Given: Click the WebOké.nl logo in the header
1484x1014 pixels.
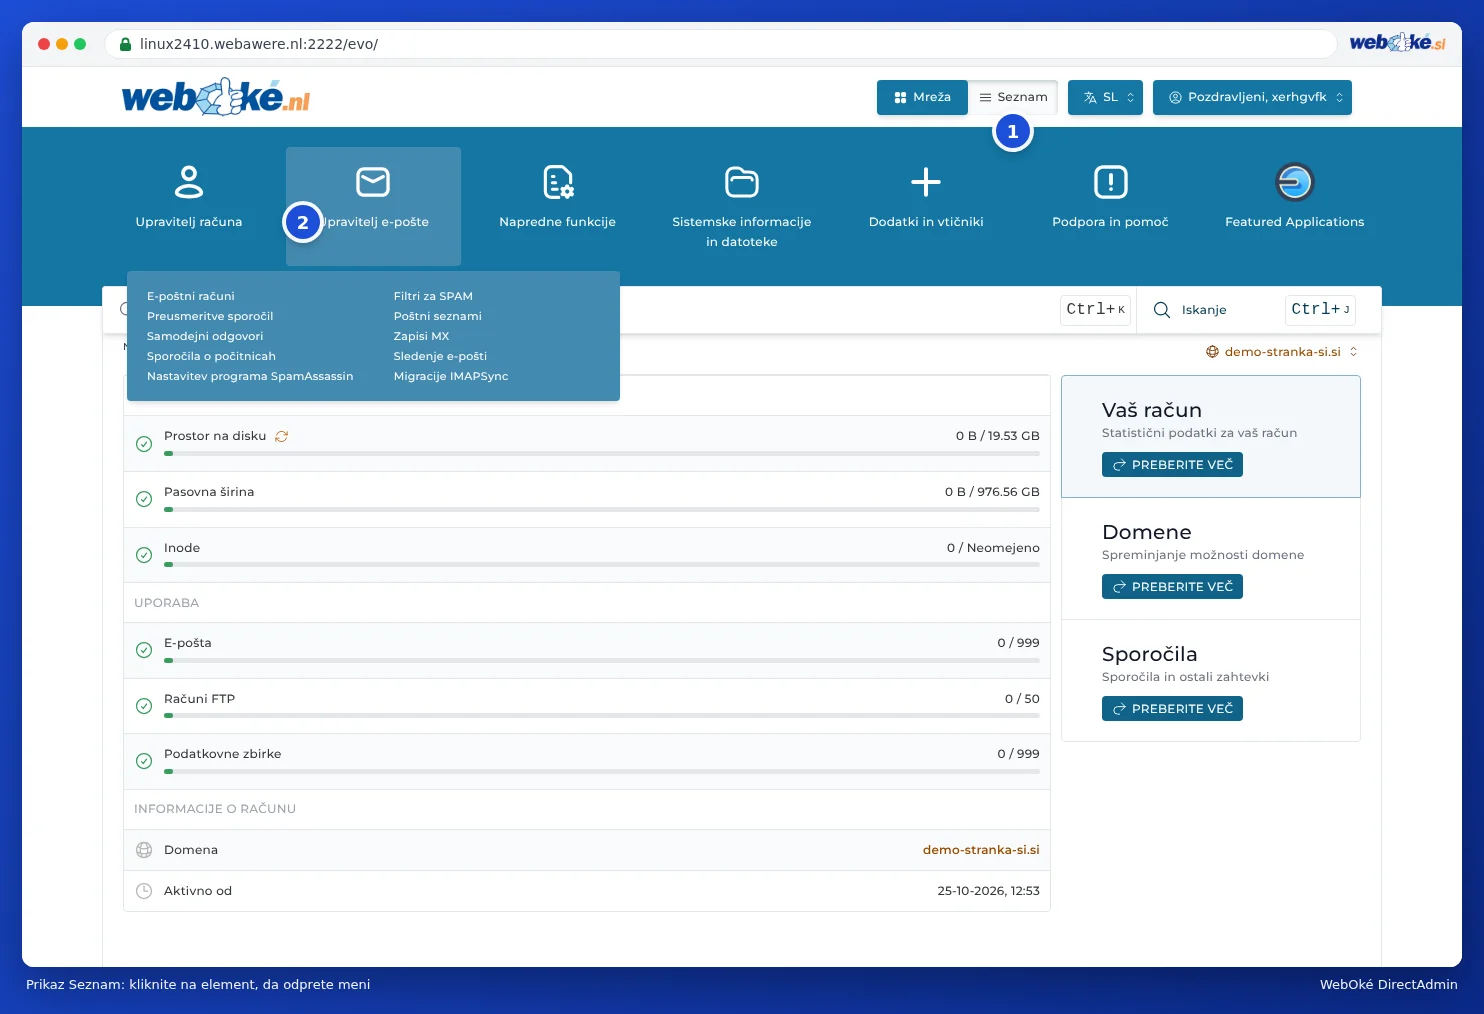Looking at the screenshot, I should point(216,97).
